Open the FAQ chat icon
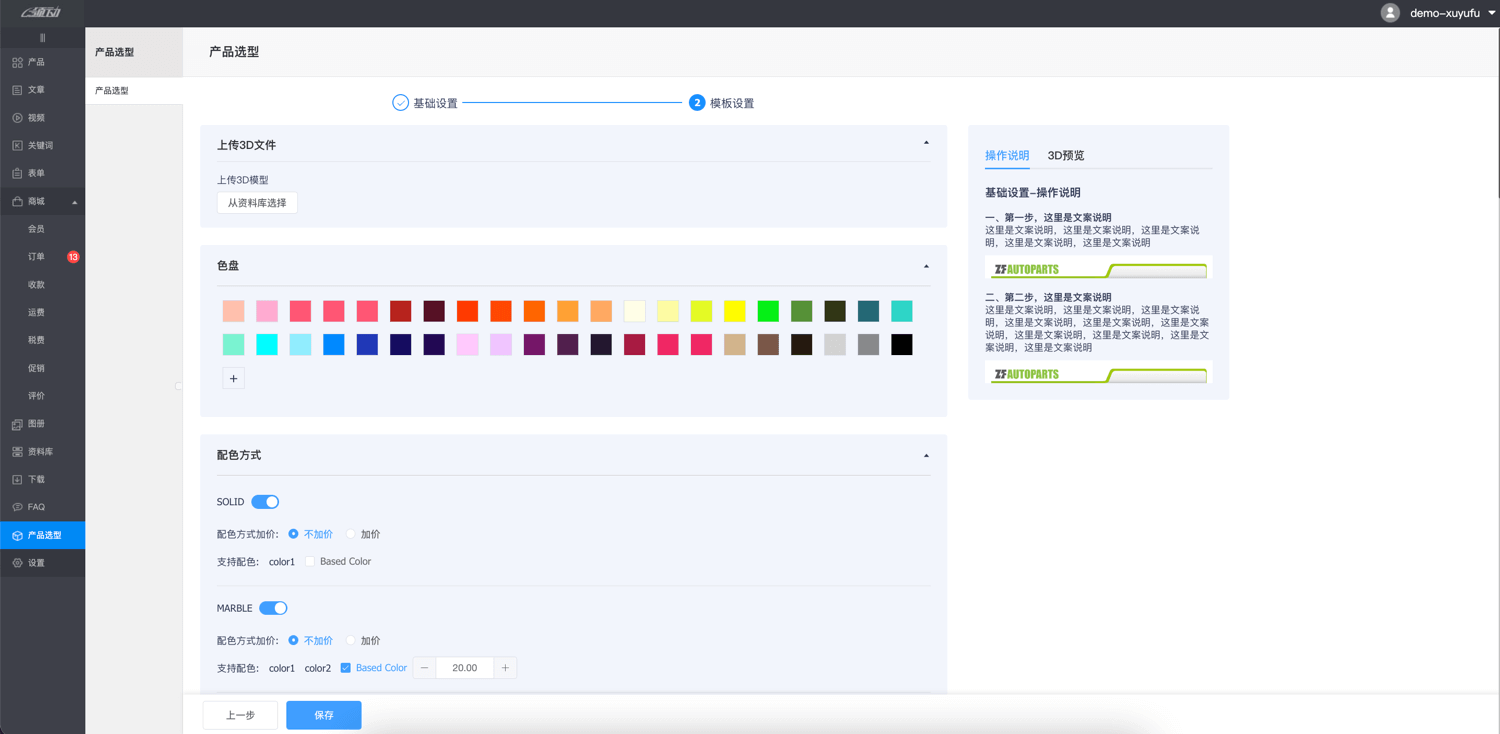This screenshot has width=1500, height=734. [x=17, y=507]
